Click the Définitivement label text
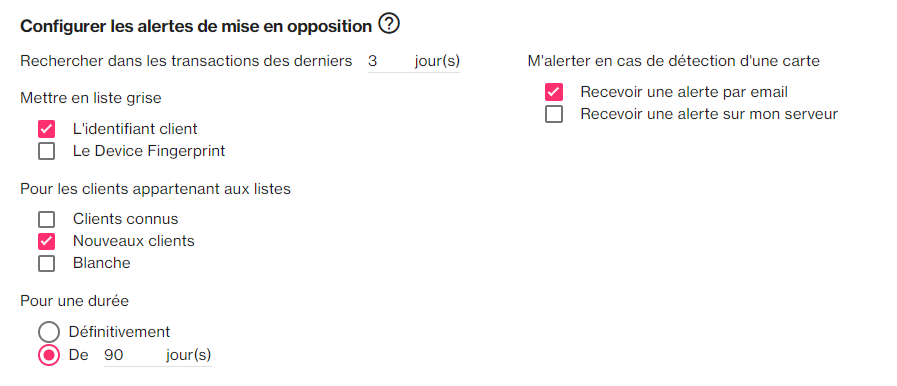 coord(120,332)
